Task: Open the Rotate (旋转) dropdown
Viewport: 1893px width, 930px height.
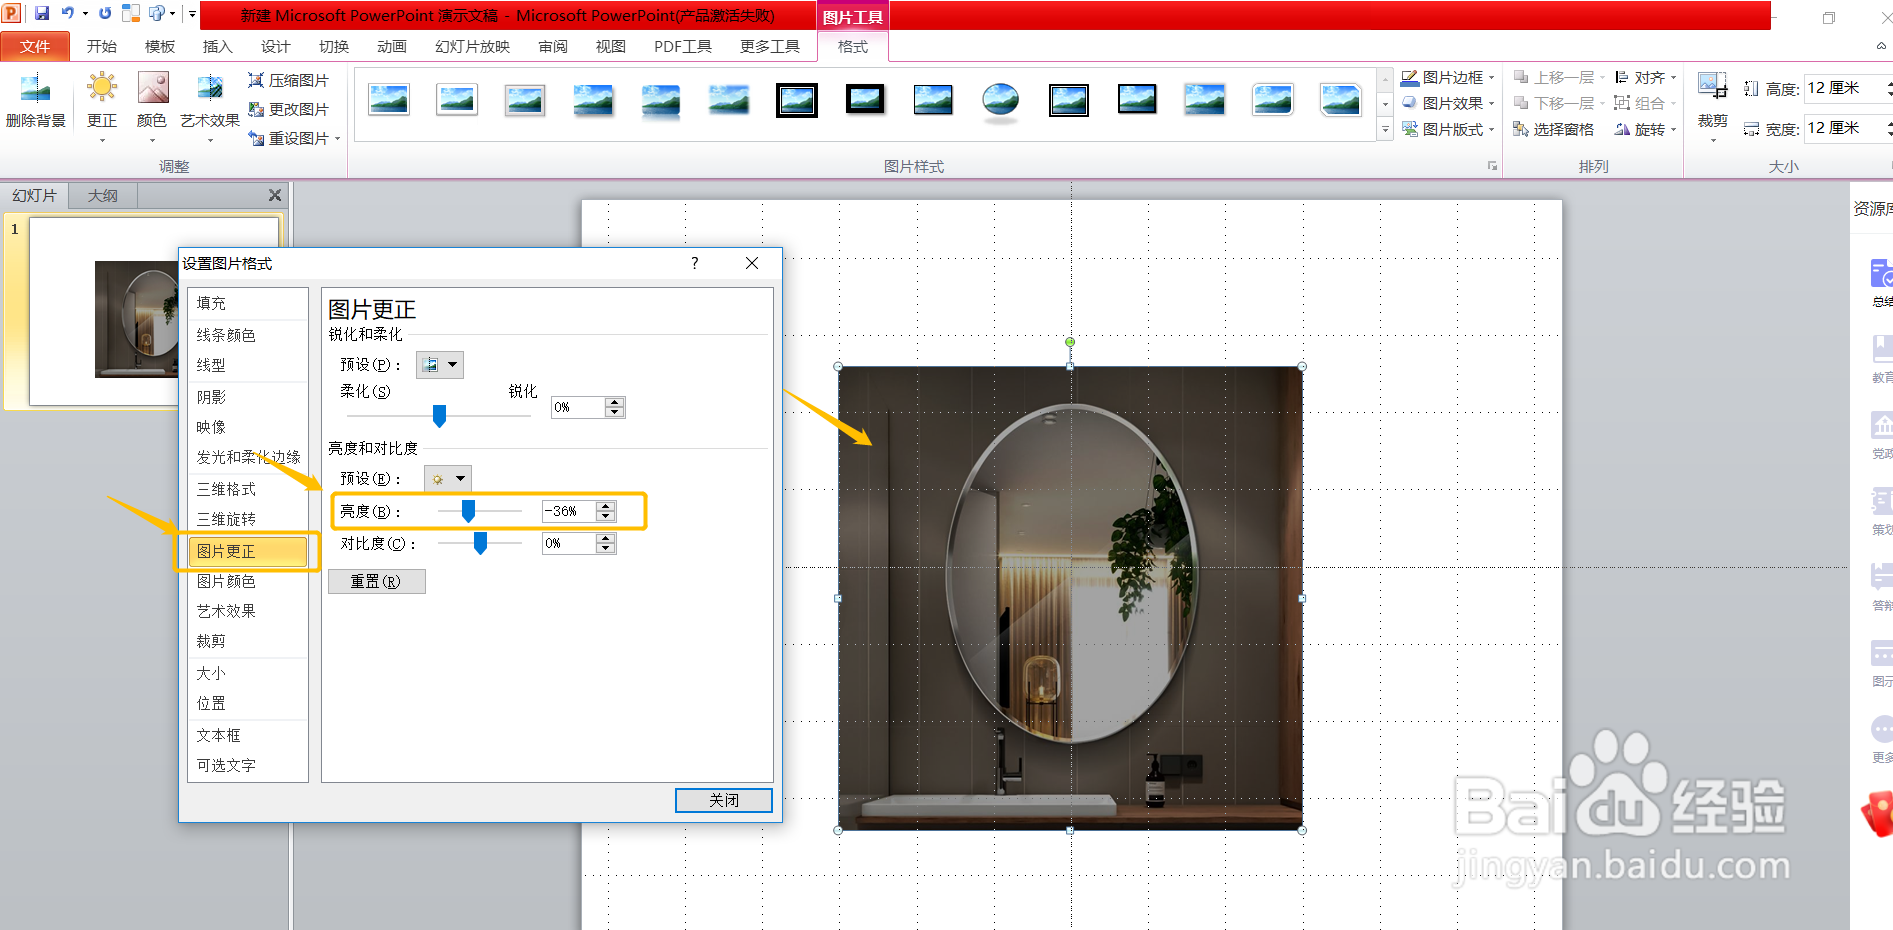Action: click(1646, 129)
